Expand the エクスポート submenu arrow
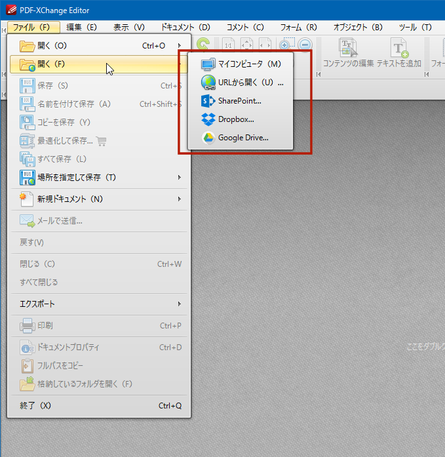Screen dimensions: 445x457 point(179,304)
